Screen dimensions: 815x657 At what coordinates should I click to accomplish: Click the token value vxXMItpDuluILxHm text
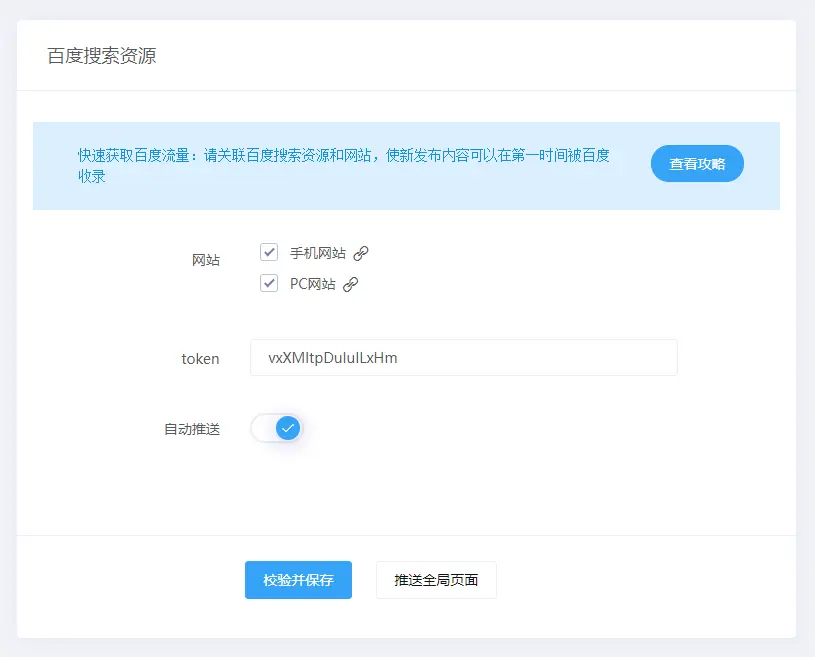point(333,358)
